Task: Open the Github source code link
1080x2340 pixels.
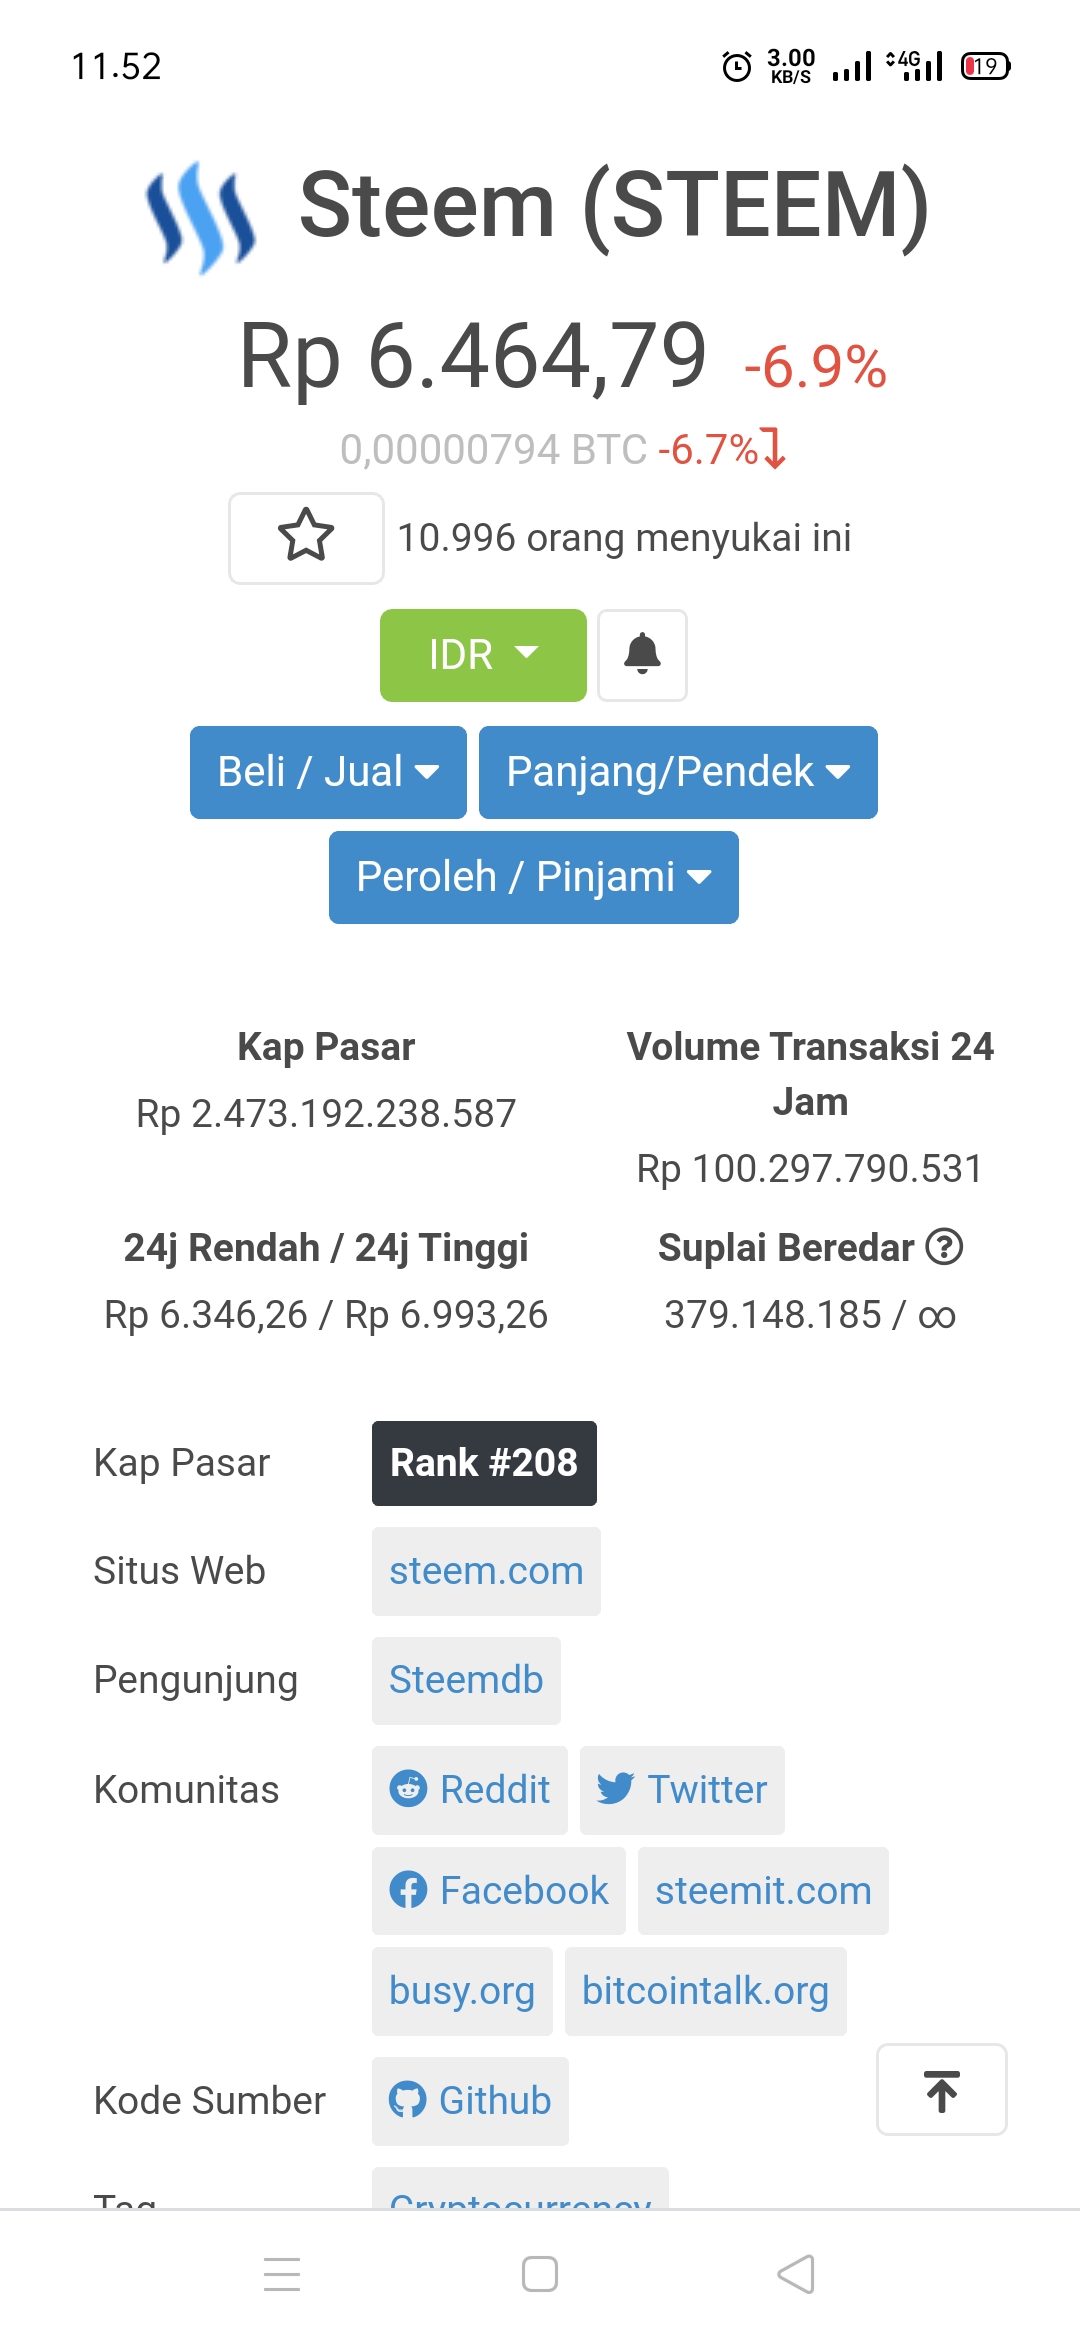Action: (x=470, y=2101)
